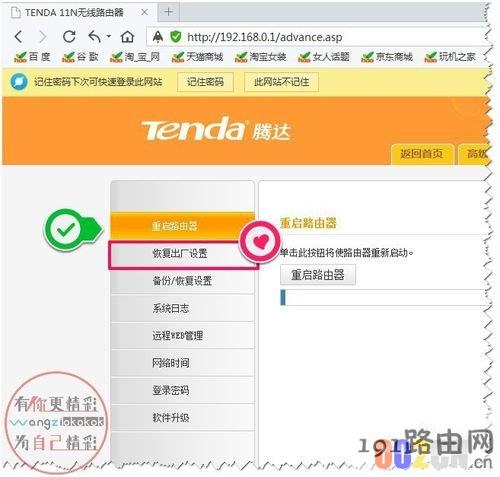Select 备份/恢复设置 menu item

(182, 281)
